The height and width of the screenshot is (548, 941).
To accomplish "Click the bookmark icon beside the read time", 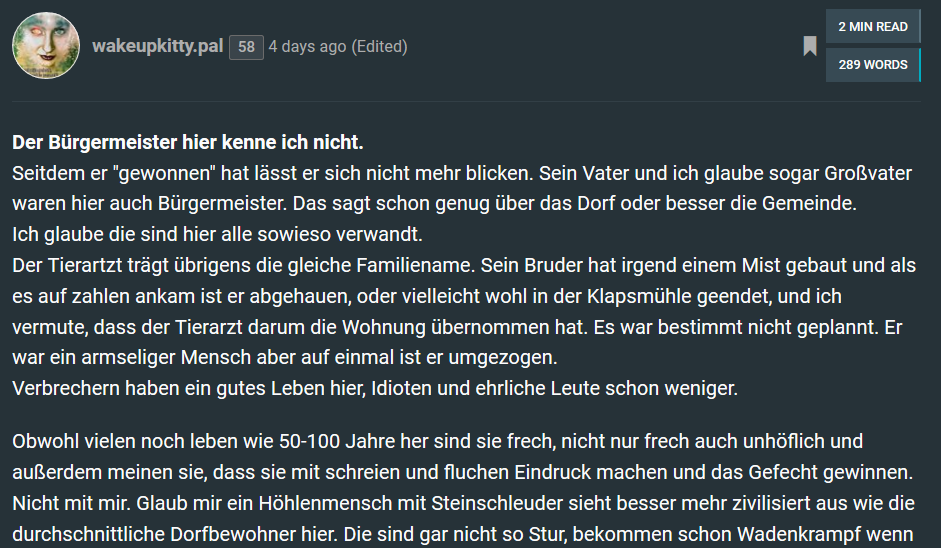I will click(x=810, y=46).
